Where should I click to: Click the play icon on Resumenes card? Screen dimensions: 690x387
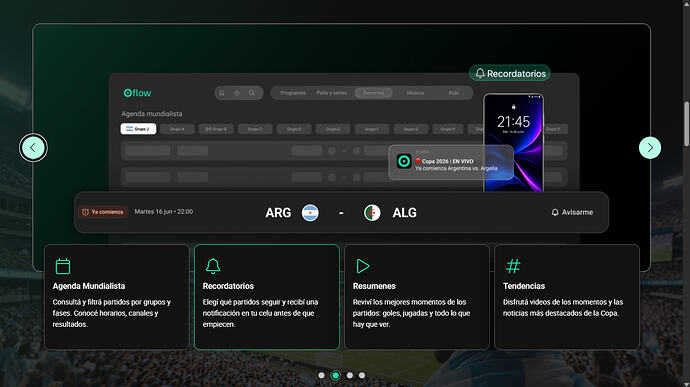pyautogui.click(x=363, y=266)
